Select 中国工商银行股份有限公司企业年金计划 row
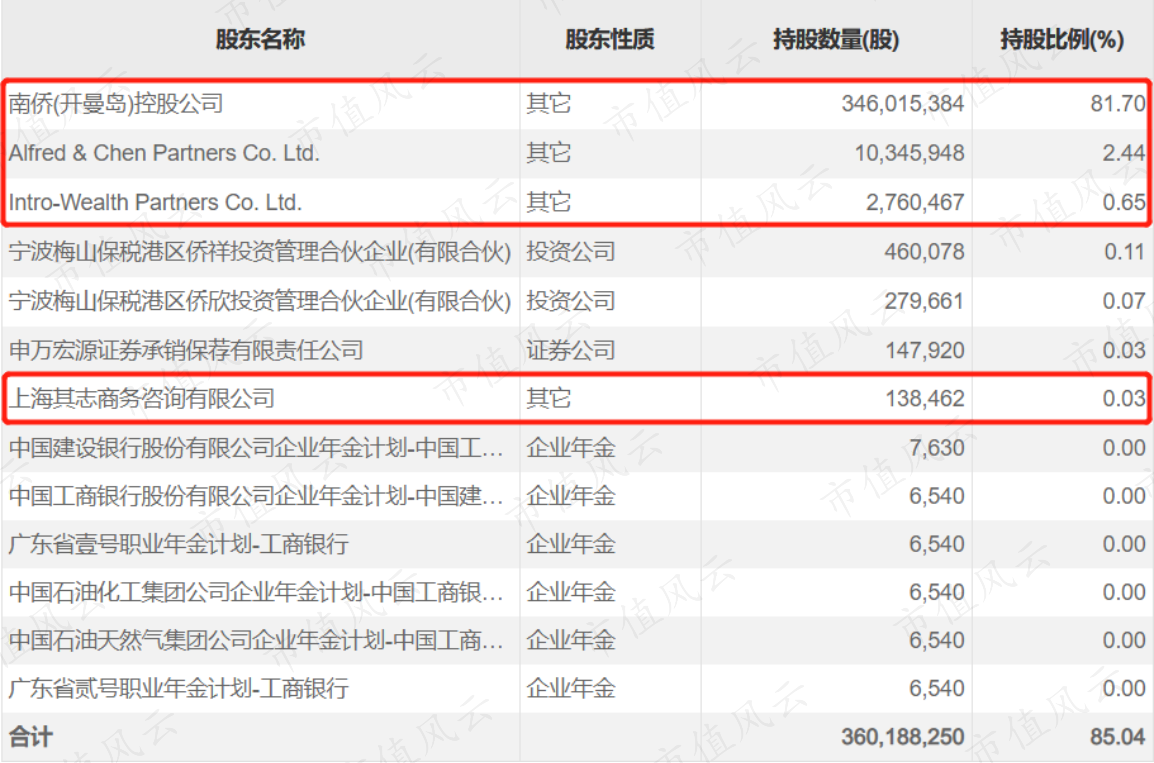 (x=256, y=496)
